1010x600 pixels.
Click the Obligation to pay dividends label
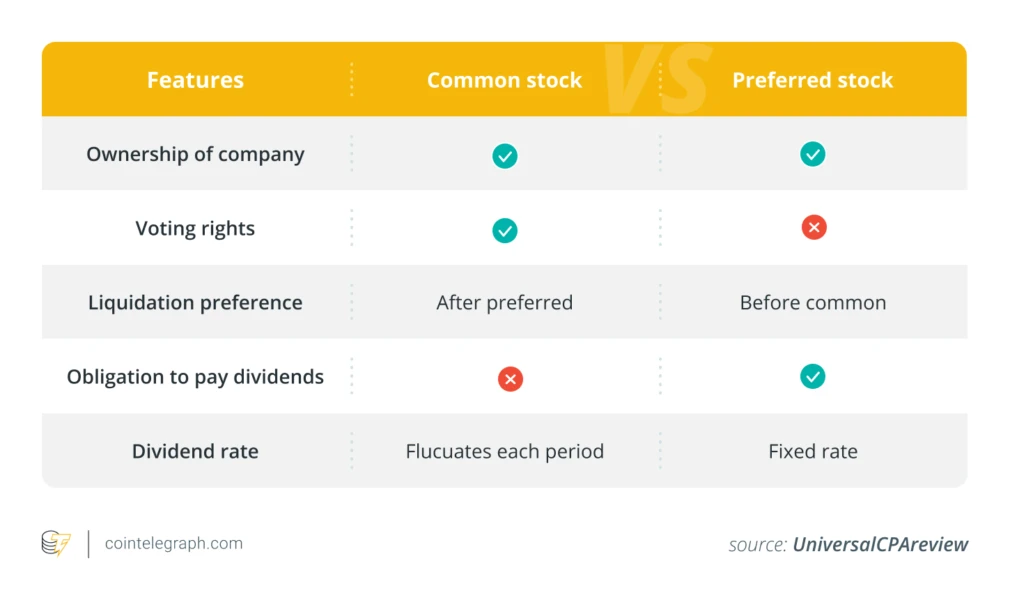[195, 377]
